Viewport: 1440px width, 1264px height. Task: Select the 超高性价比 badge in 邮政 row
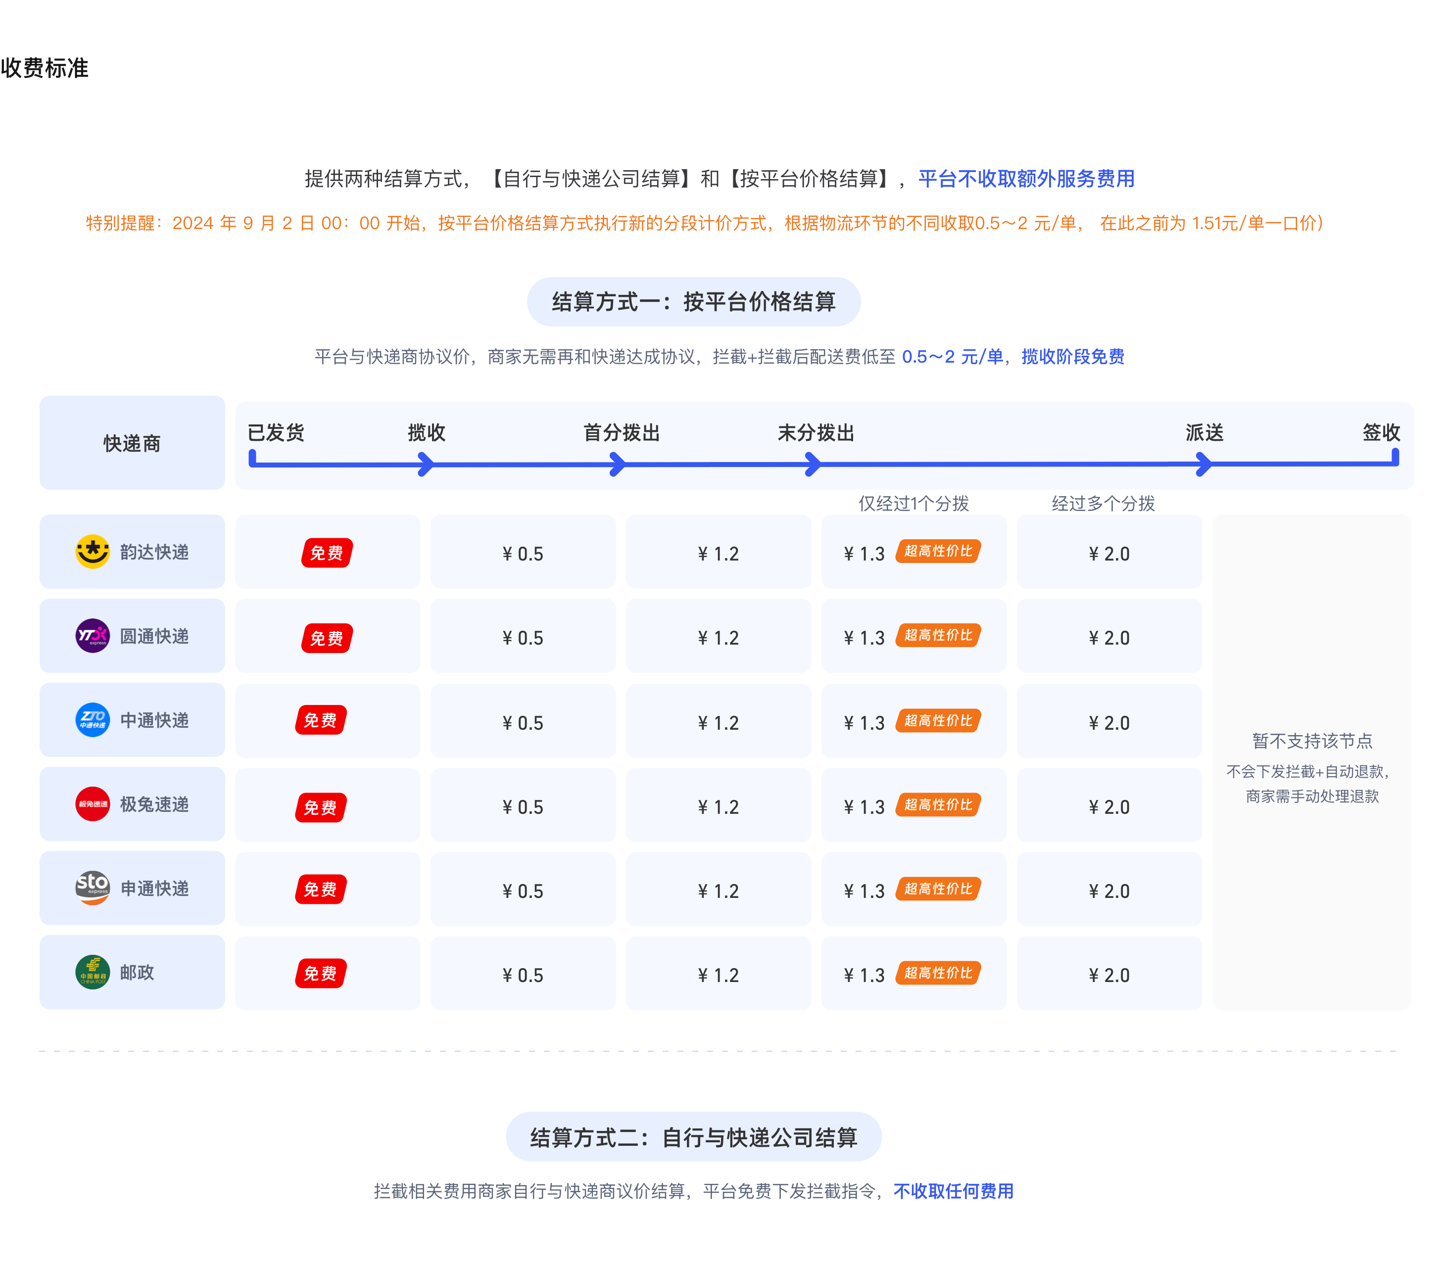tap(937, 972)
